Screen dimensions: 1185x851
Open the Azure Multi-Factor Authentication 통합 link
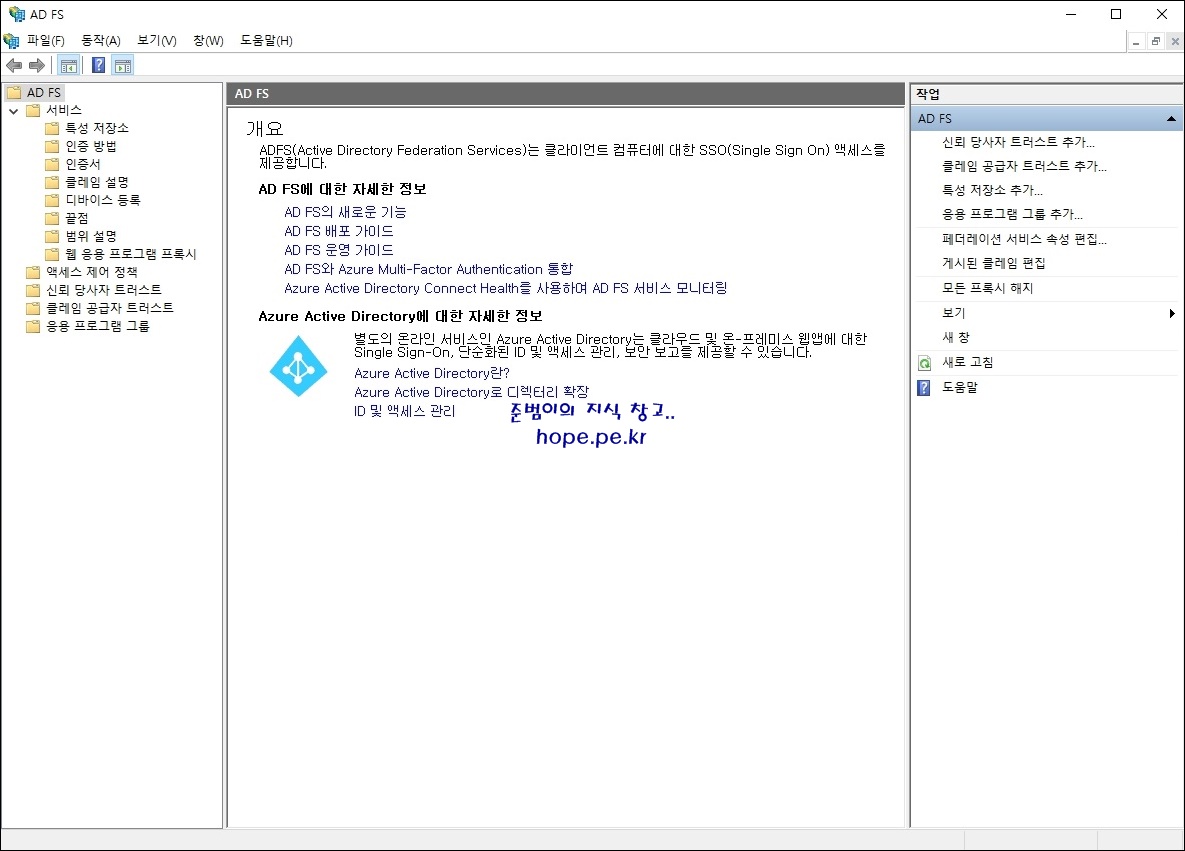click(x=429, y=269)
